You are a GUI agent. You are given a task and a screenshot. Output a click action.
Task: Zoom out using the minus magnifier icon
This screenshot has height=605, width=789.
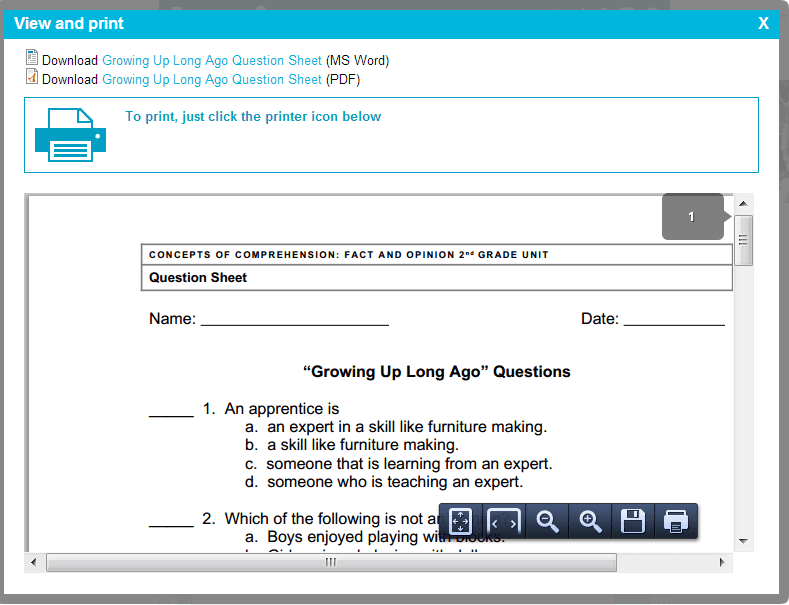pyautogui.click(x=547, y=521)
